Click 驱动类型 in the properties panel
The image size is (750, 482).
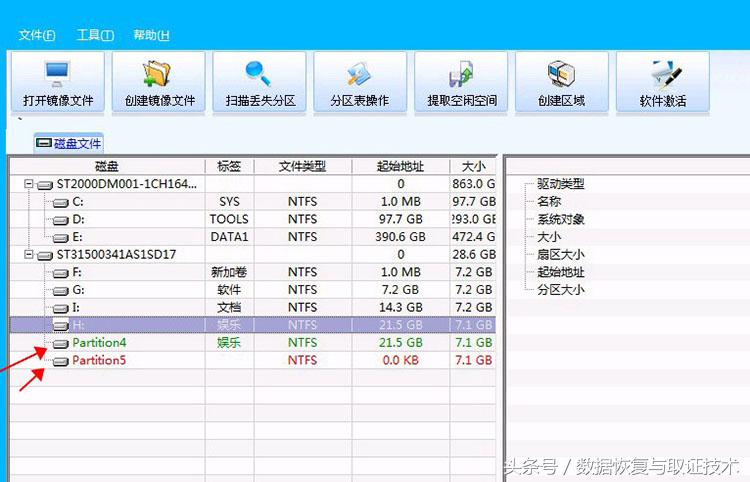[x=561, y=184]
